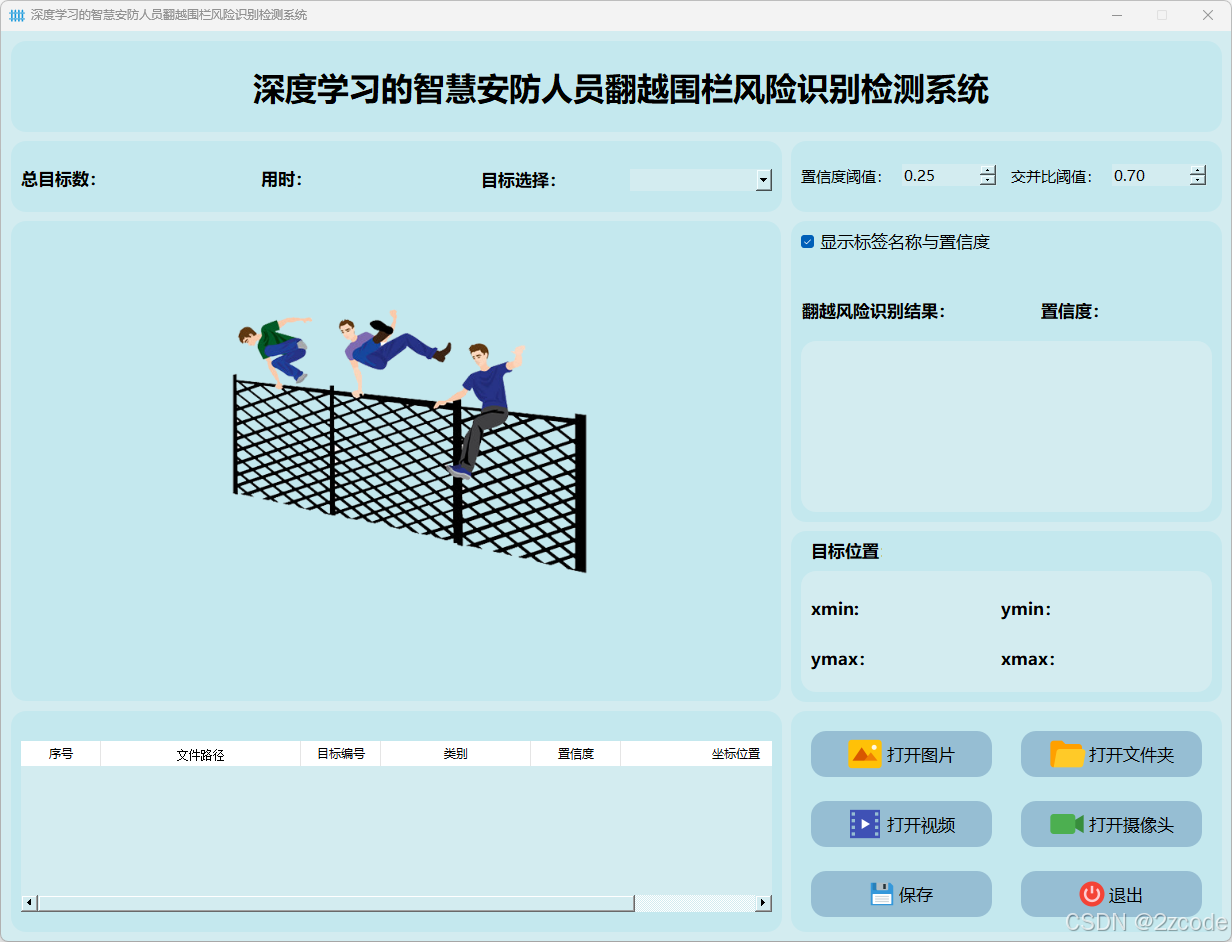
Task: Click the 打开文件夹 folder icon
Action: coord(1067,754)
